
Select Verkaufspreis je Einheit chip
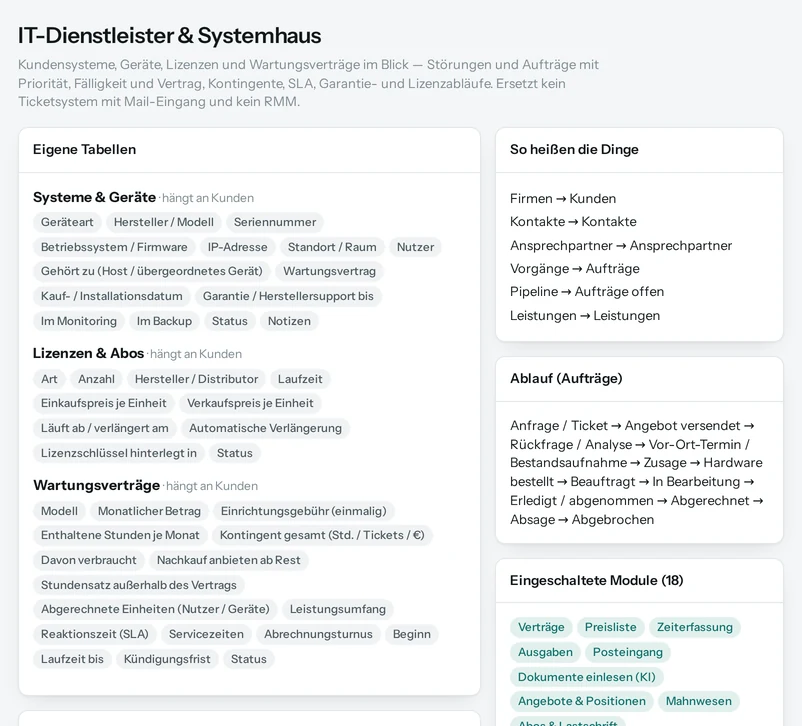click(x=250, y=403)
